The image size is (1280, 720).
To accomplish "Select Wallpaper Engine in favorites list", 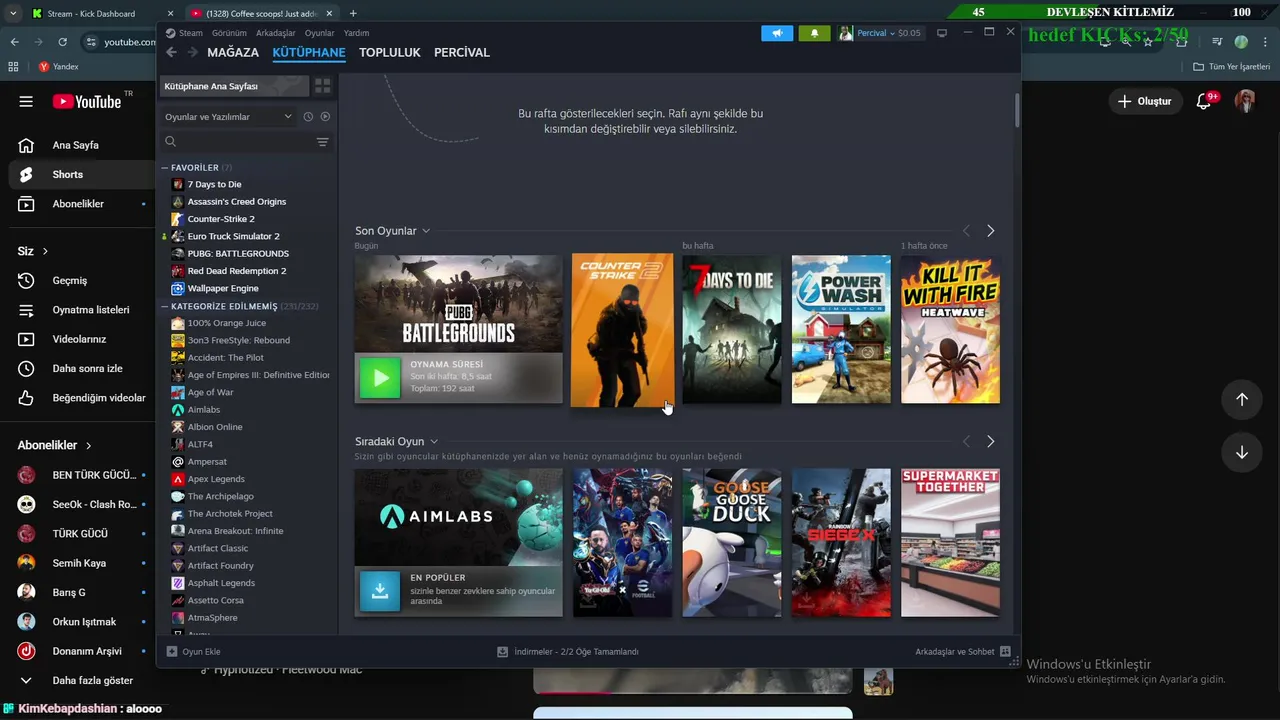I will 223,288.
